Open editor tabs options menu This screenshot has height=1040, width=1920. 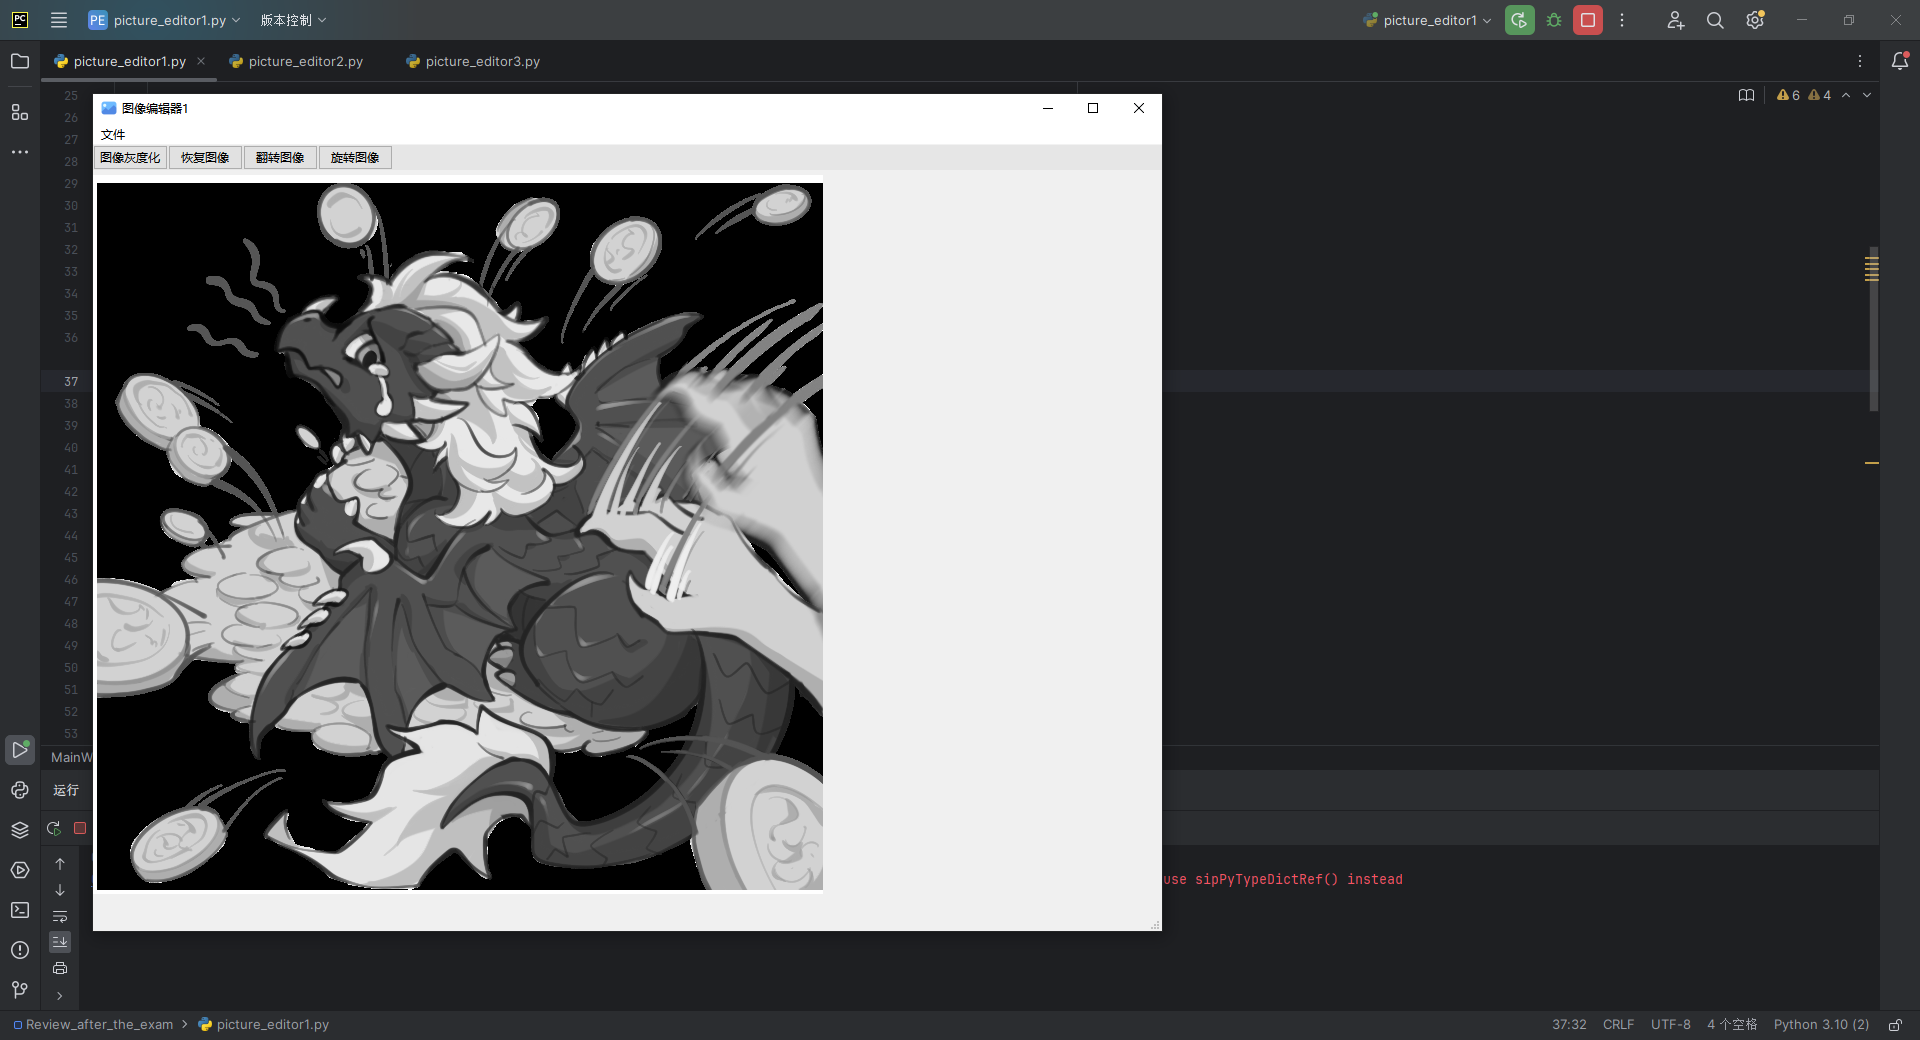pos(1860,61)
